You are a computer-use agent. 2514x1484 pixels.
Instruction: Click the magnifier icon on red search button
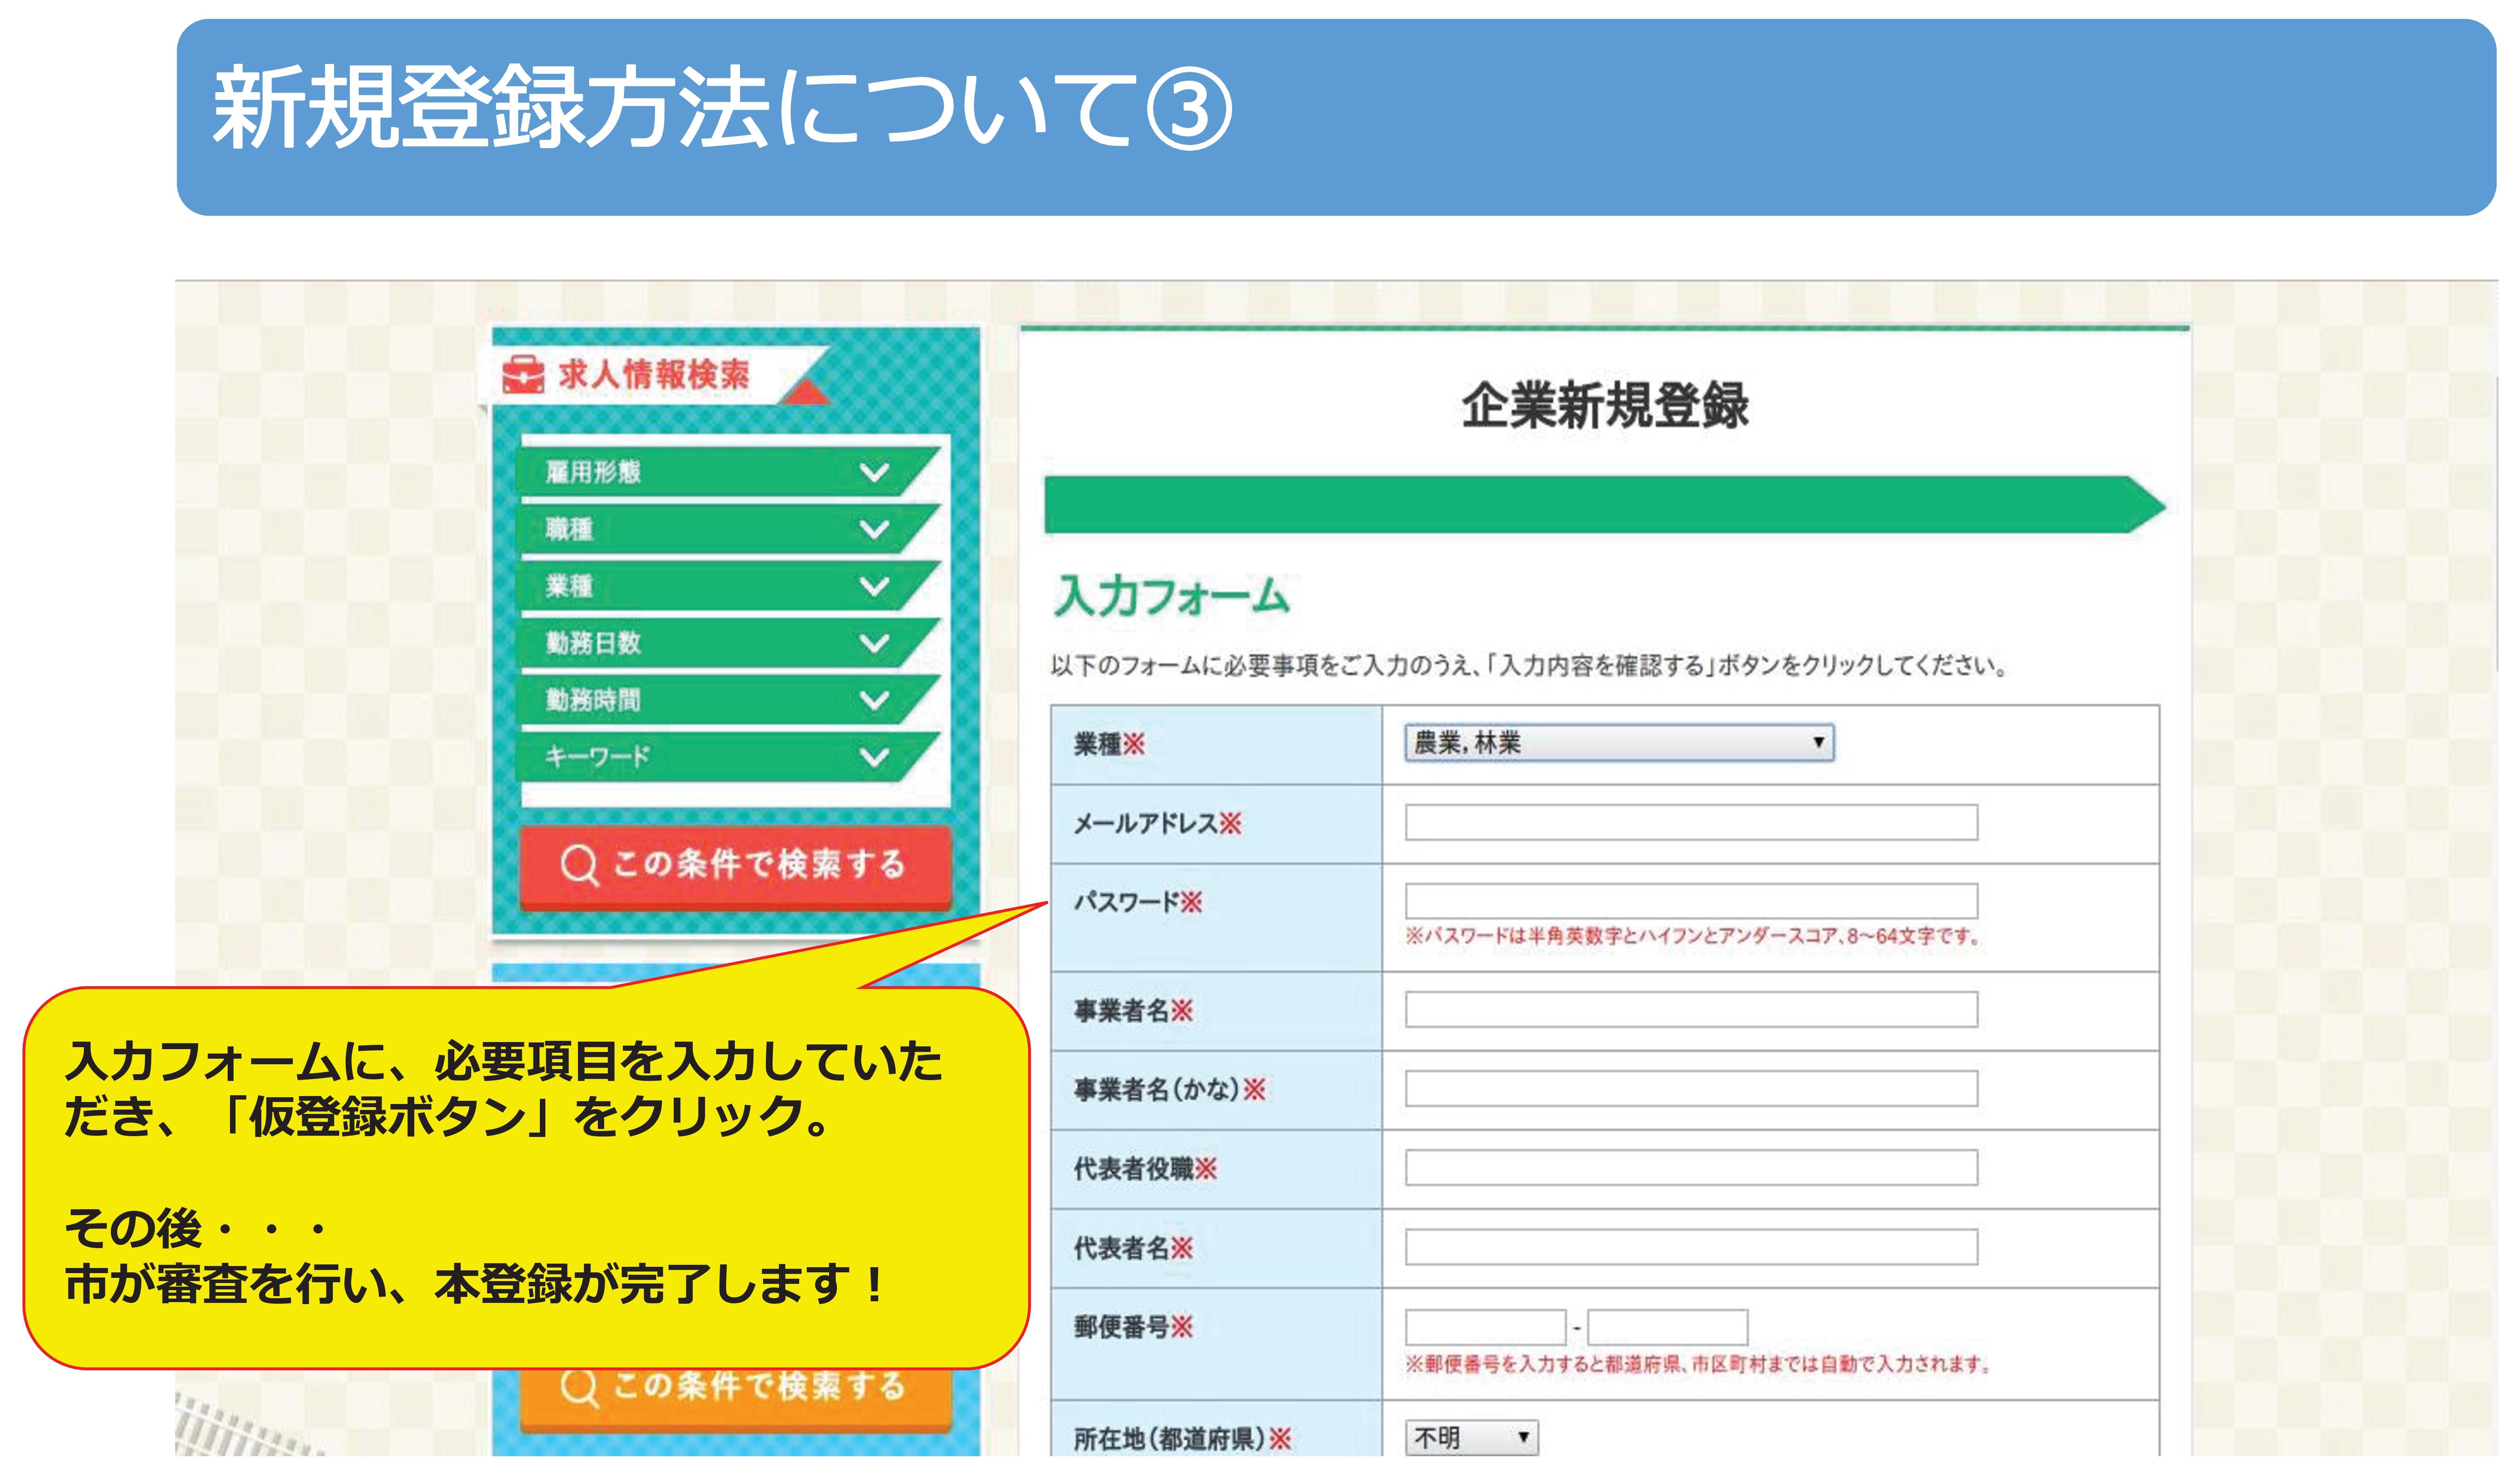click(580, 864)
